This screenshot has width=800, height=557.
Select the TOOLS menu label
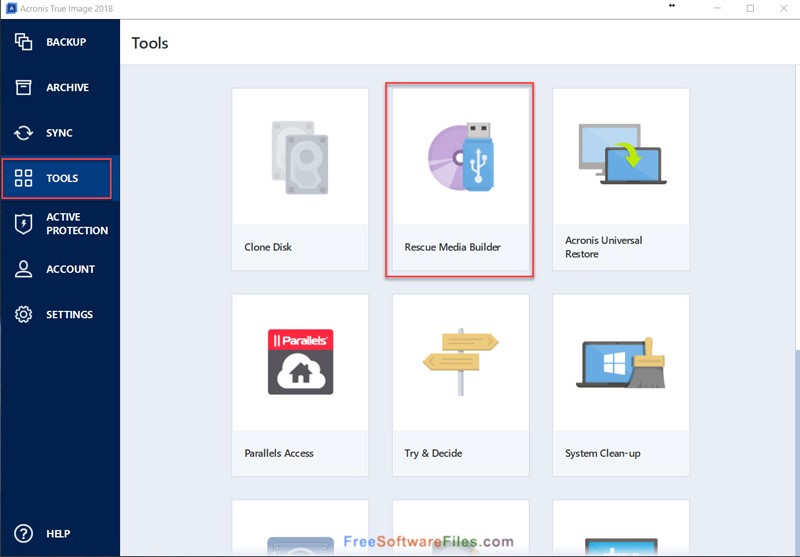[62, 178]
